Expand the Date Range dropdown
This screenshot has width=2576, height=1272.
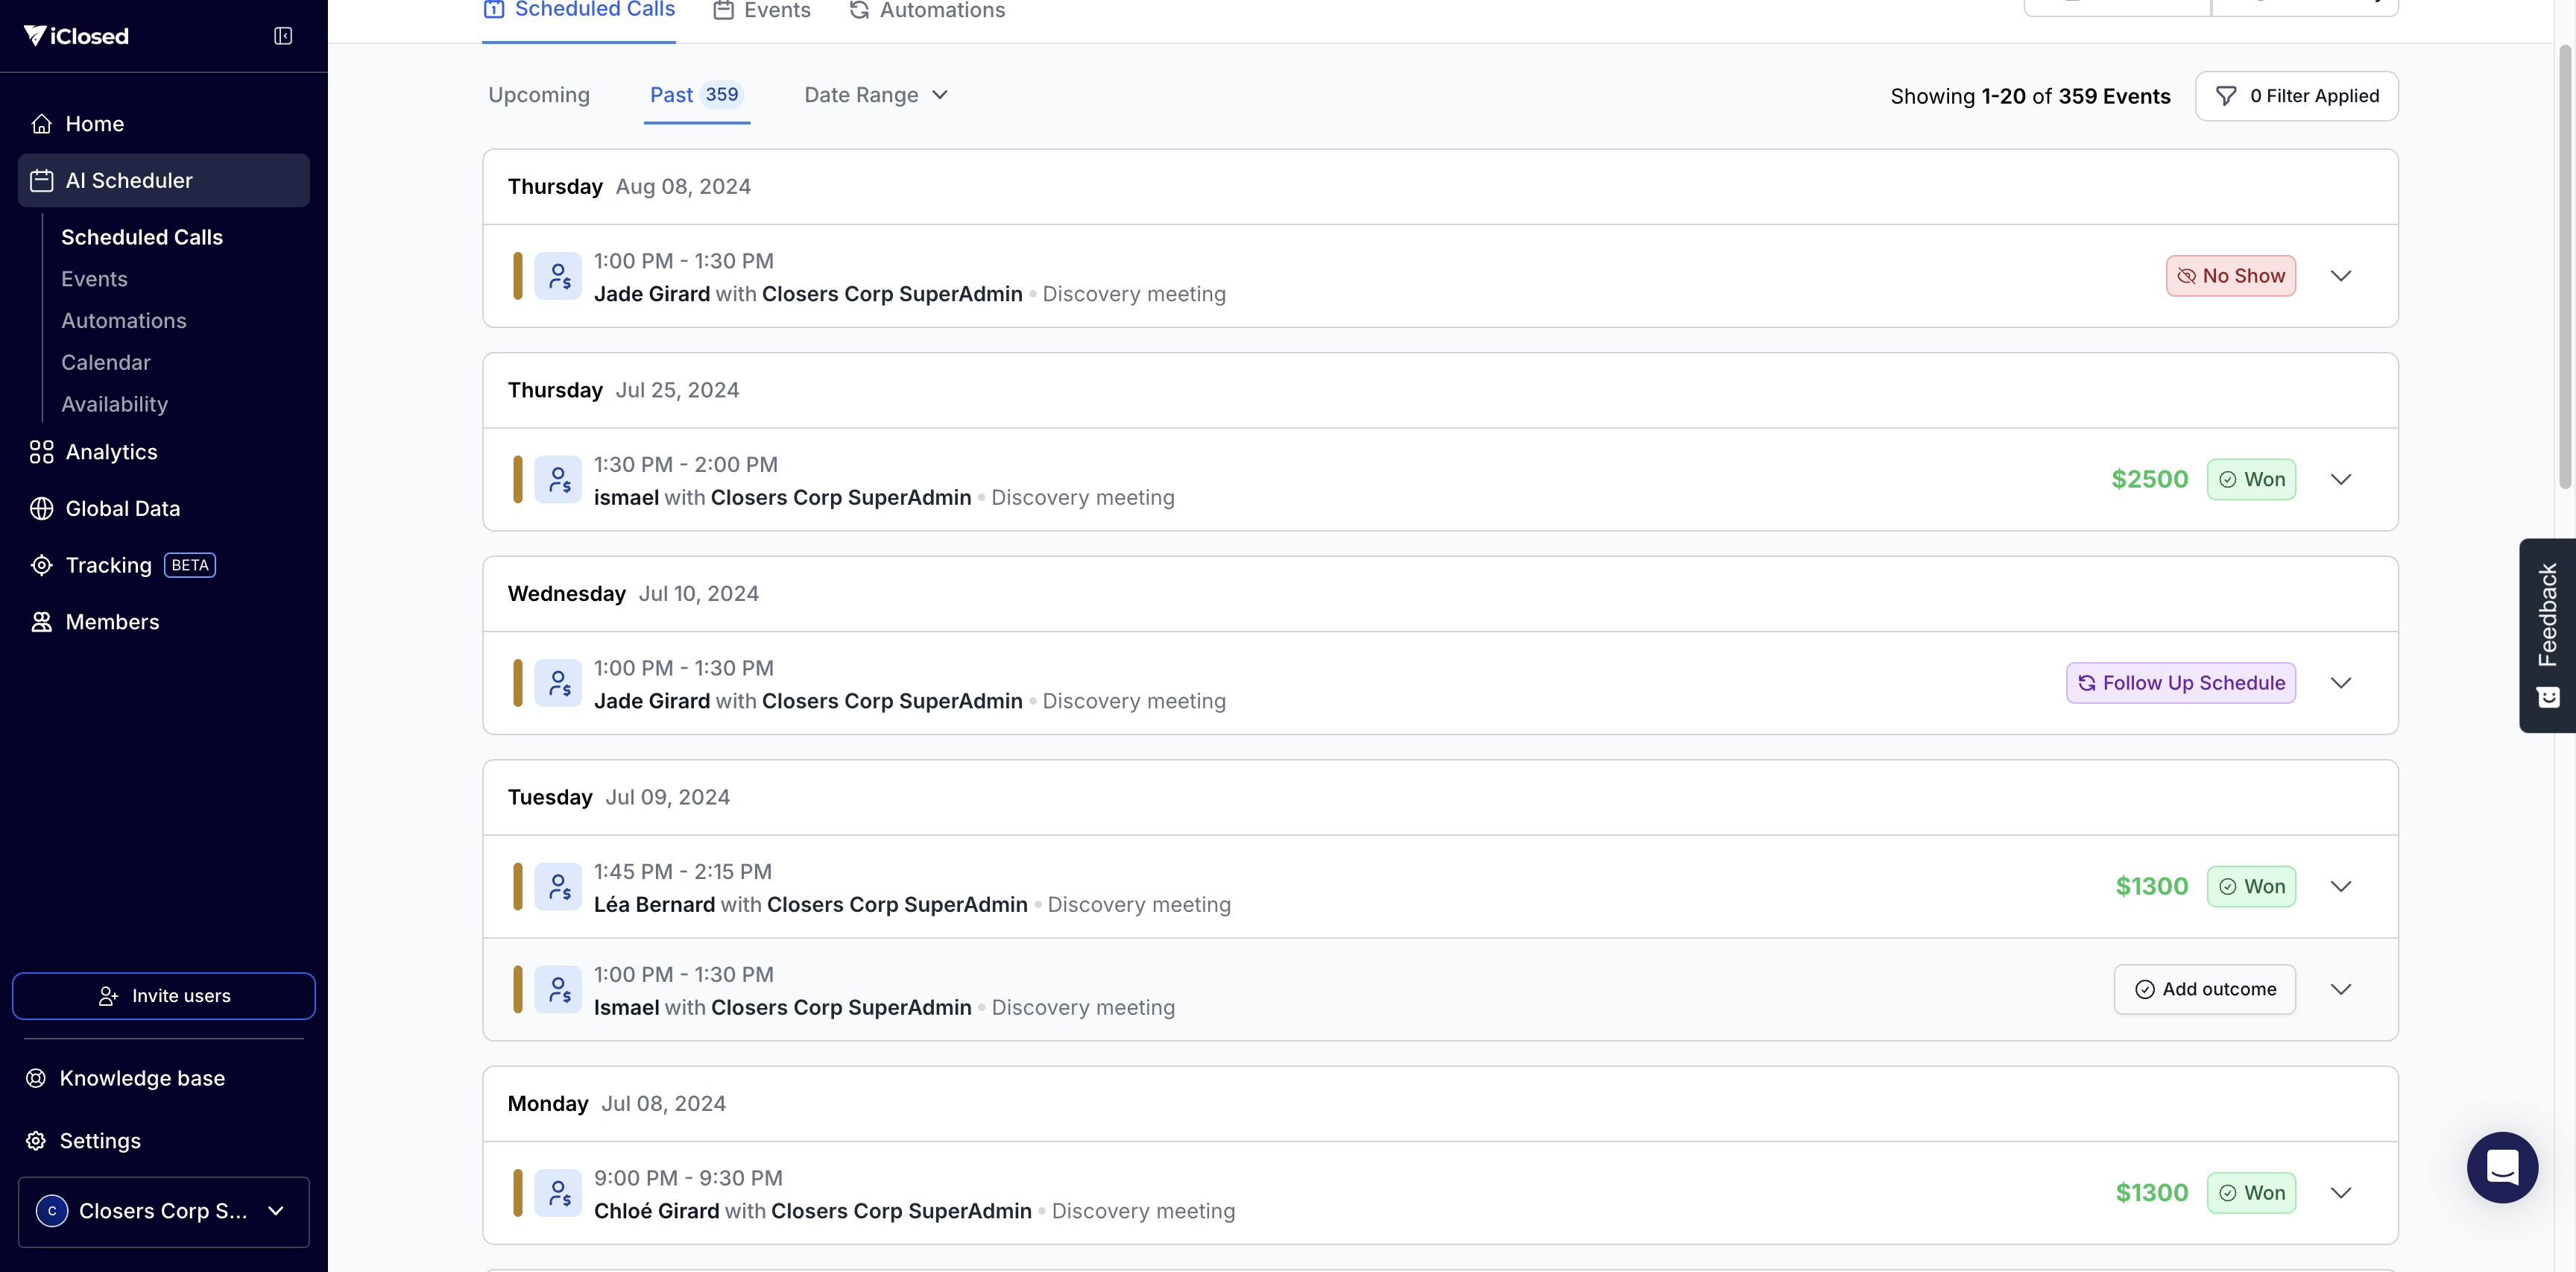pos(875,95)
